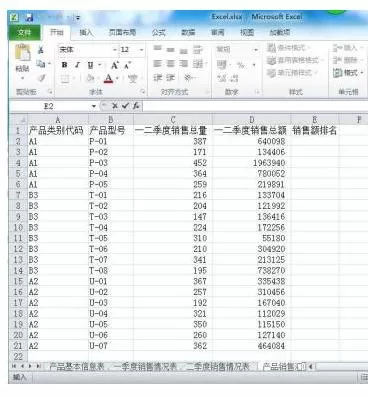Confirm entry with checkmark in formula bar
Viewport: 368px width, 397px height.
(125, 106)
